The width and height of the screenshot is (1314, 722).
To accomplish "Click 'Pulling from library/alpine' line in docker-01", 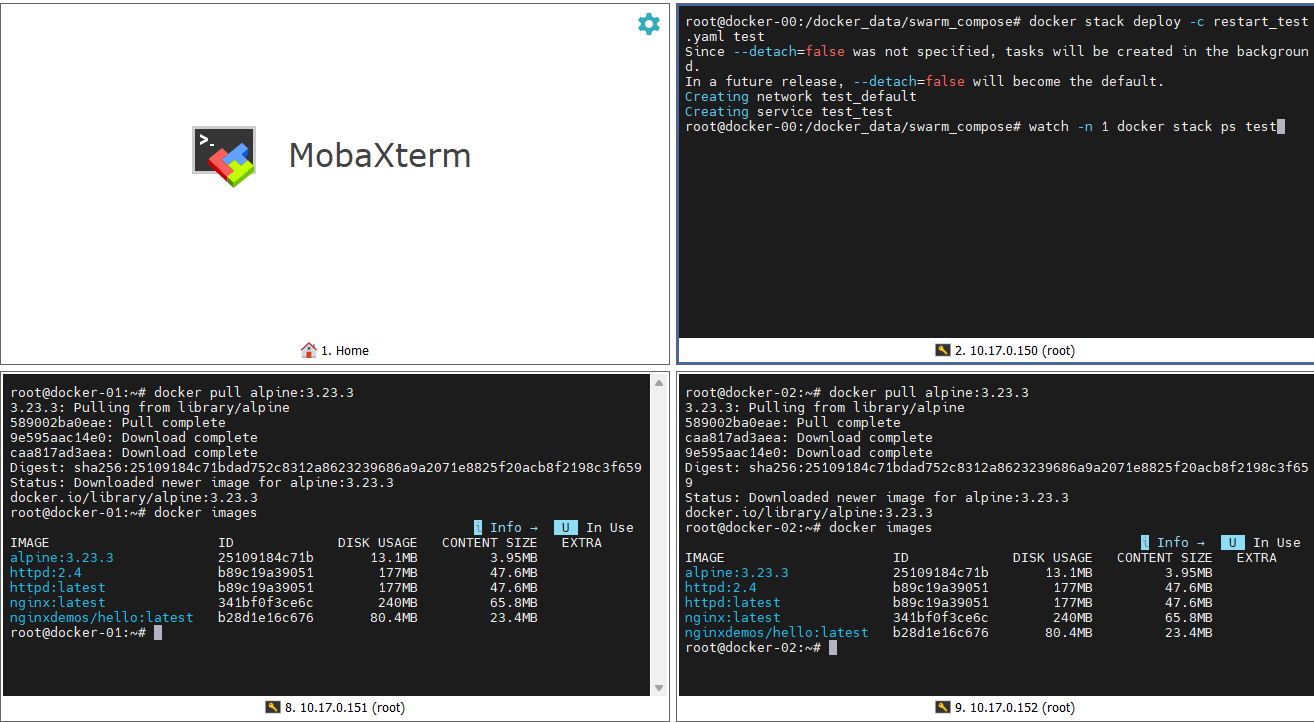I will [x=150, y=408].
